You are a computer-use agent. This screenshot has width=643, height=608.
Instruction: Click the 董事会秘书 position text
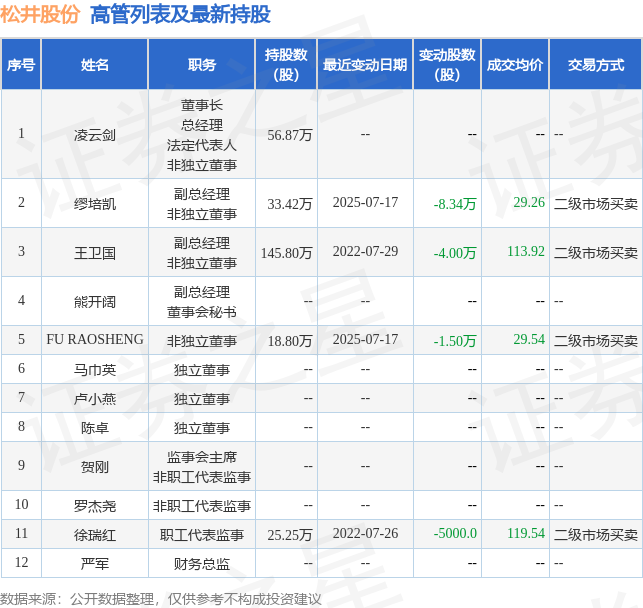pyautogui.click(x=202, y=312)
